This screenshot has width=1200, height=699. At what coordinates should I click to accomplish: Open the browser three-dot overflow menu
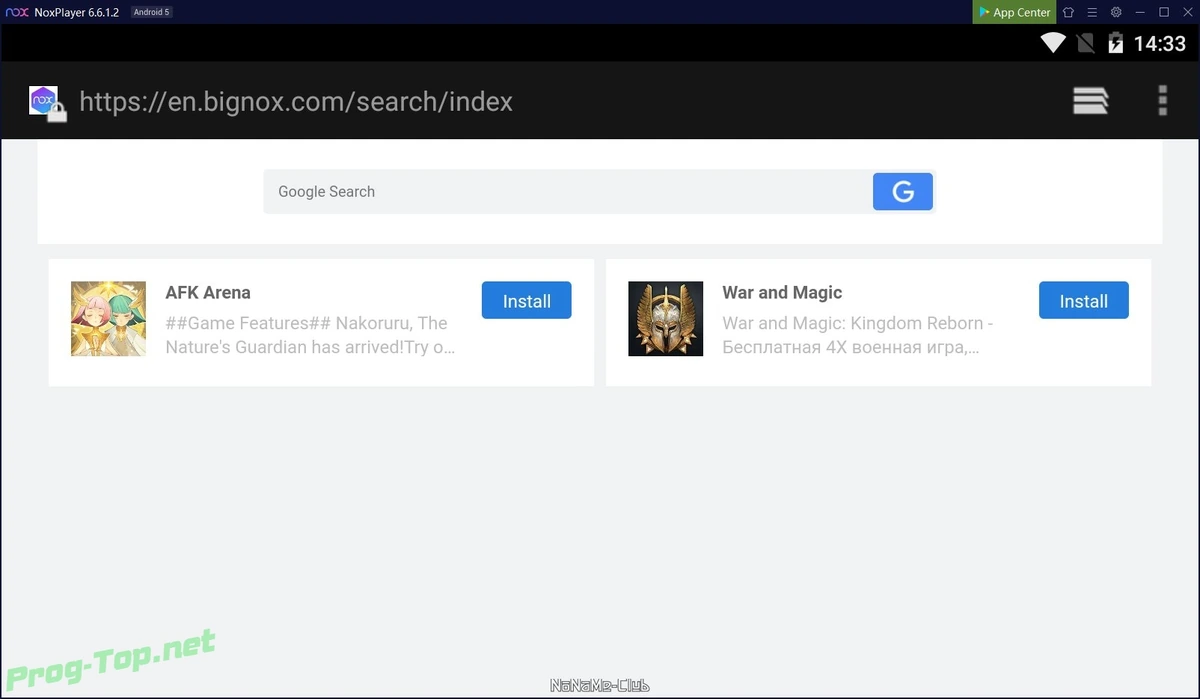pos(1162,101)
